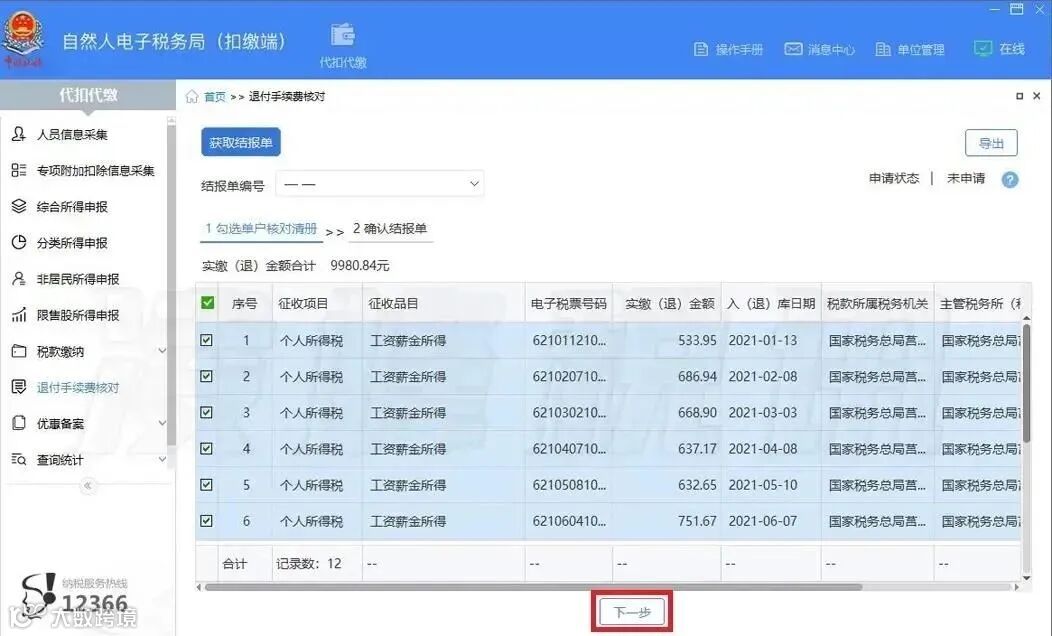Viewport: 1052px width, 636px height.
Task: Switch to step 1 勾选单户核对清册 tab
Action: (261, 229)
